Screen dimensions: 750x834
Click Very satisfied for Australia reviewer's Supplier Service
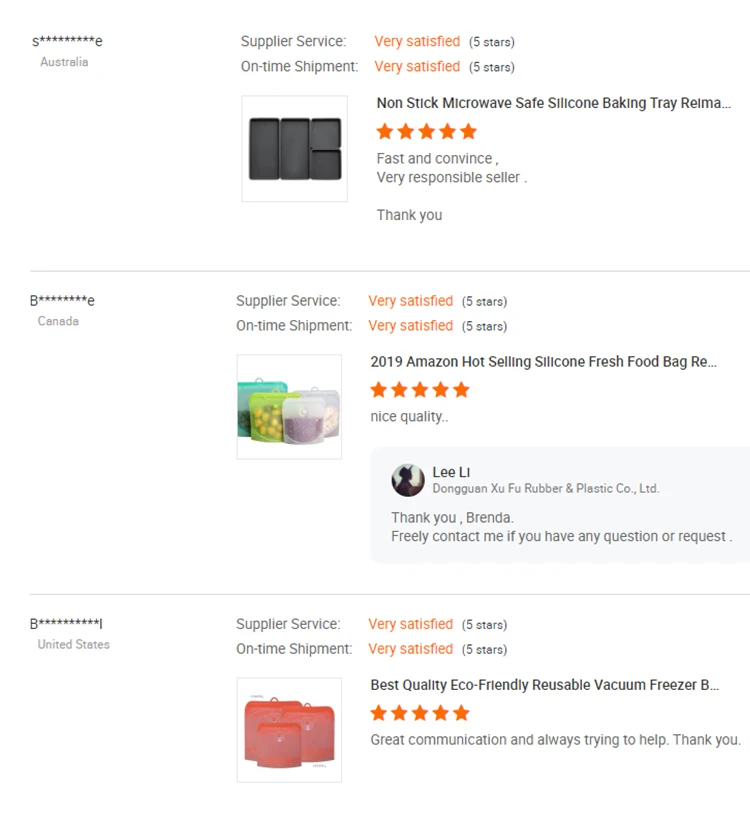point(417,41)
